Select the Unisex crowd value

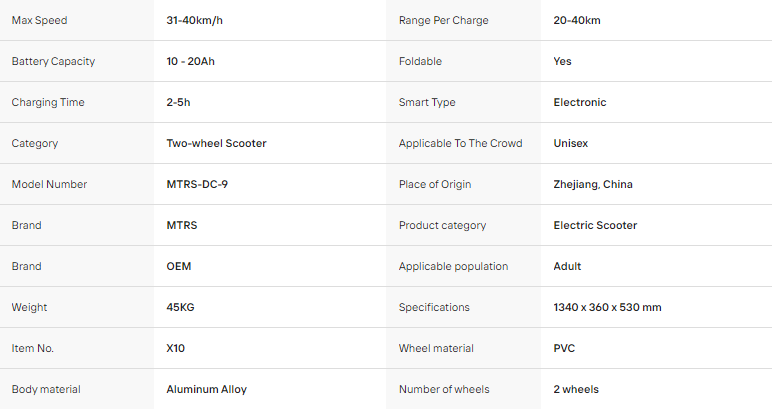pos(571,143)
